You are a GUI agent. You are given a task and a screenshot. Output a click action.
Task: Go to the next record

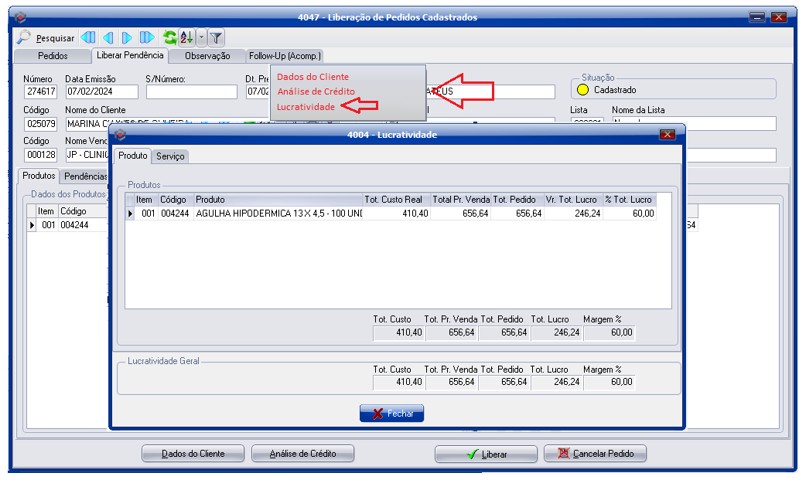tap(127, 38)
